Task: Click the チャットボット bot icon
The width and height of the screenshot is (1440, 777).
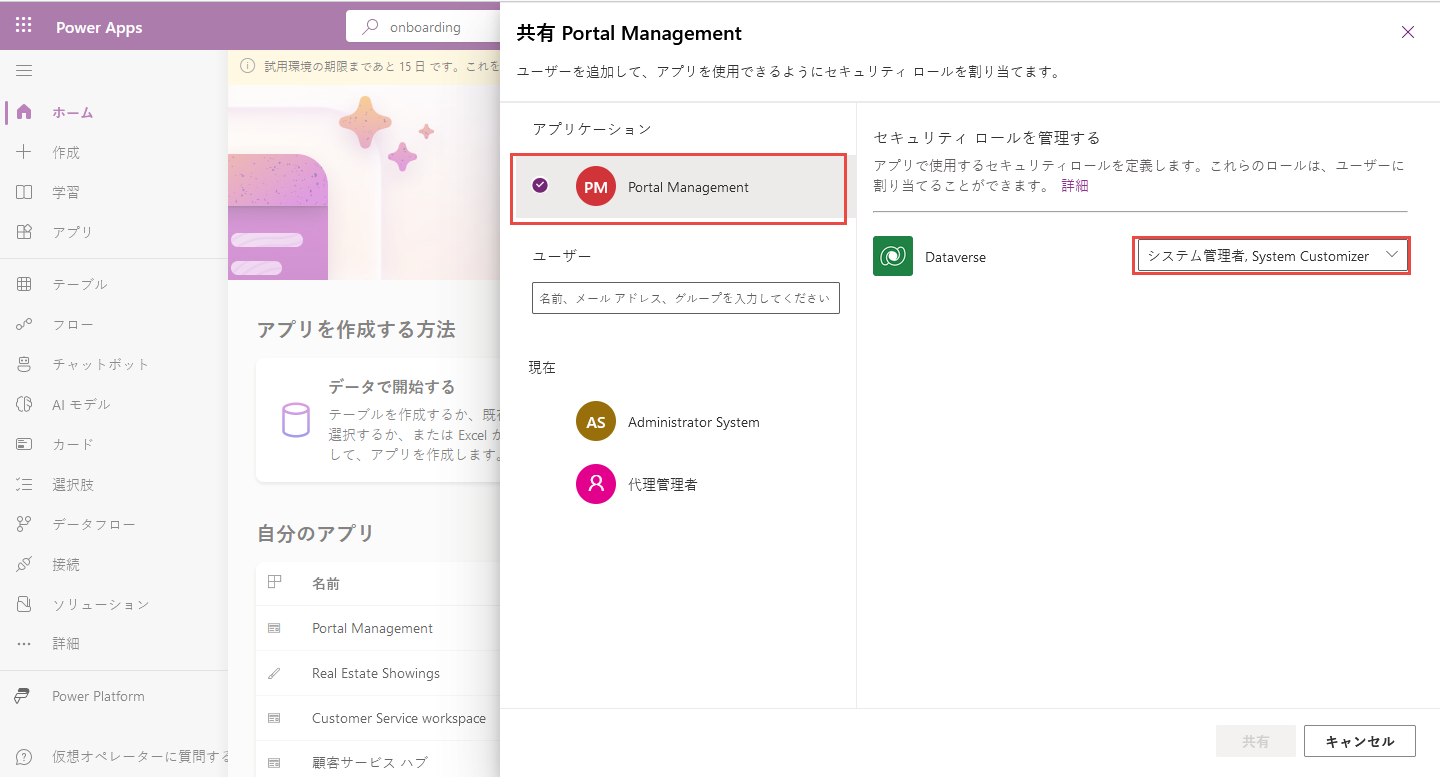Action: coord(24,364)
